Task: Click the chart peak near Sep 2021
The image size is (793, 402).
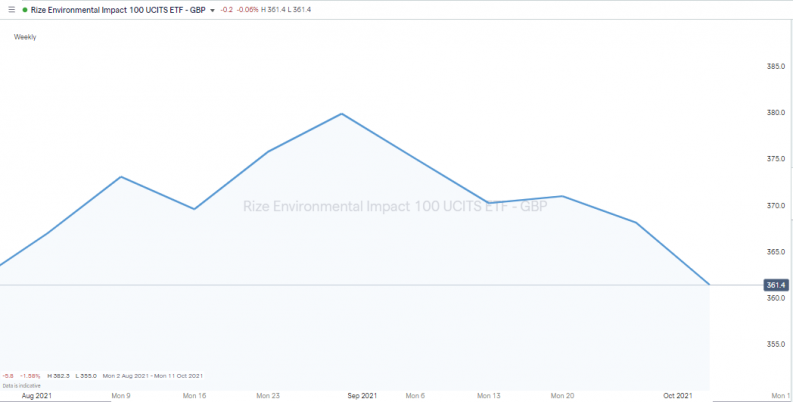Action: 342,114
